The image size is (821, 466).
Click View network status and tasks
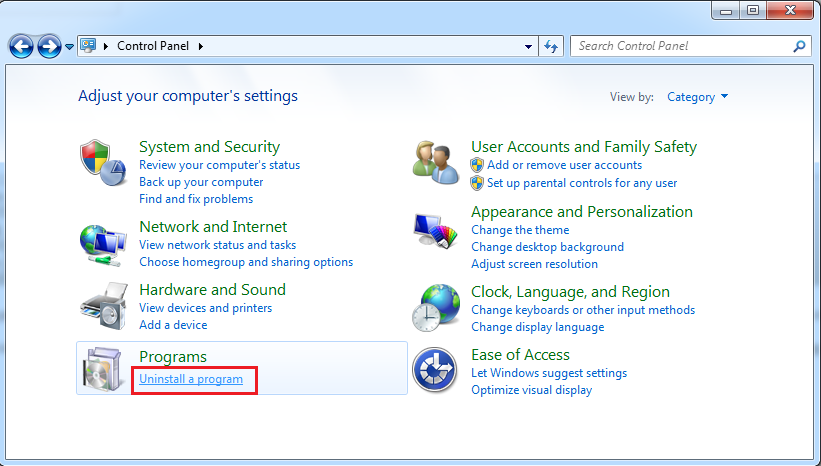pyautogui.click(x=217, y=245)
